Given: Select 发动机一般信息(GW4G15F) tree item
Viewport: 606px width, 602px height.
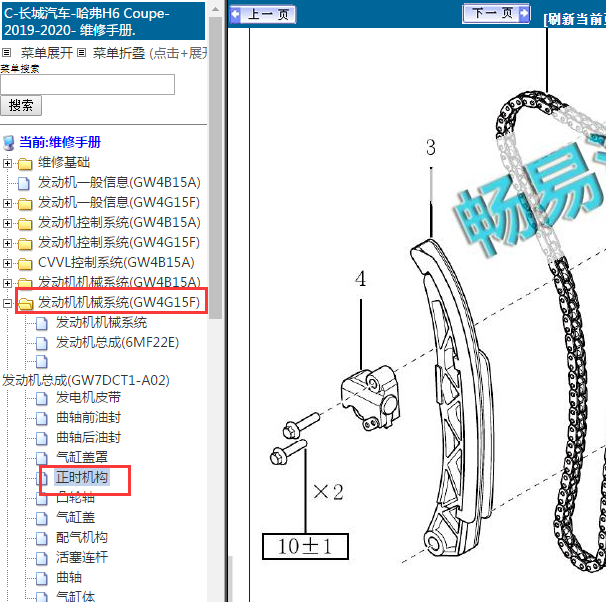Looking at the screenshot, I should (x=119, y=202).
